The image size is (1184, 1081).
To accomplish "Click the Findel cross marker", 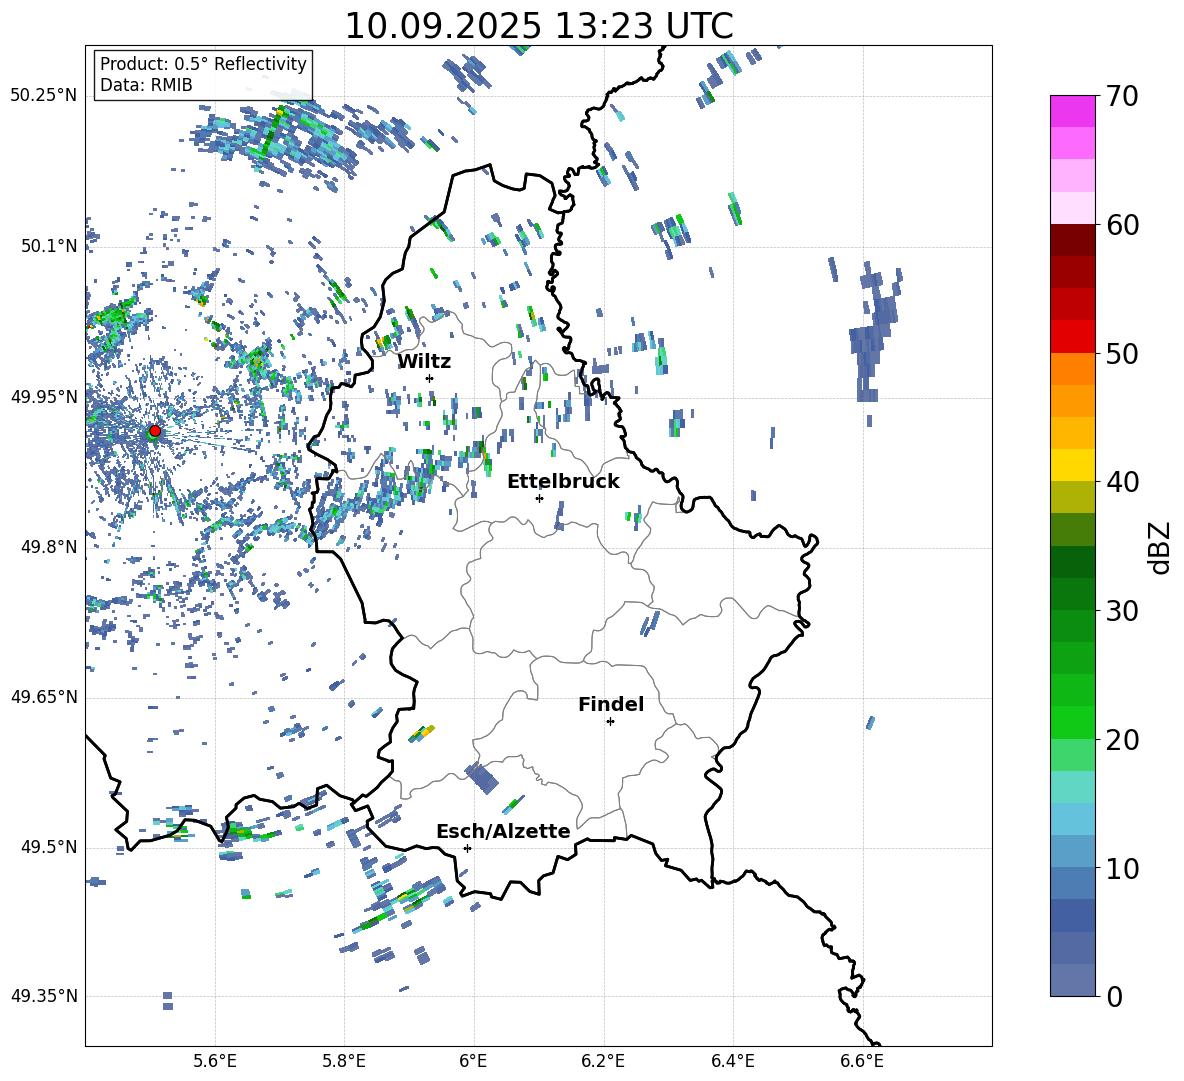I will [610, 722].
